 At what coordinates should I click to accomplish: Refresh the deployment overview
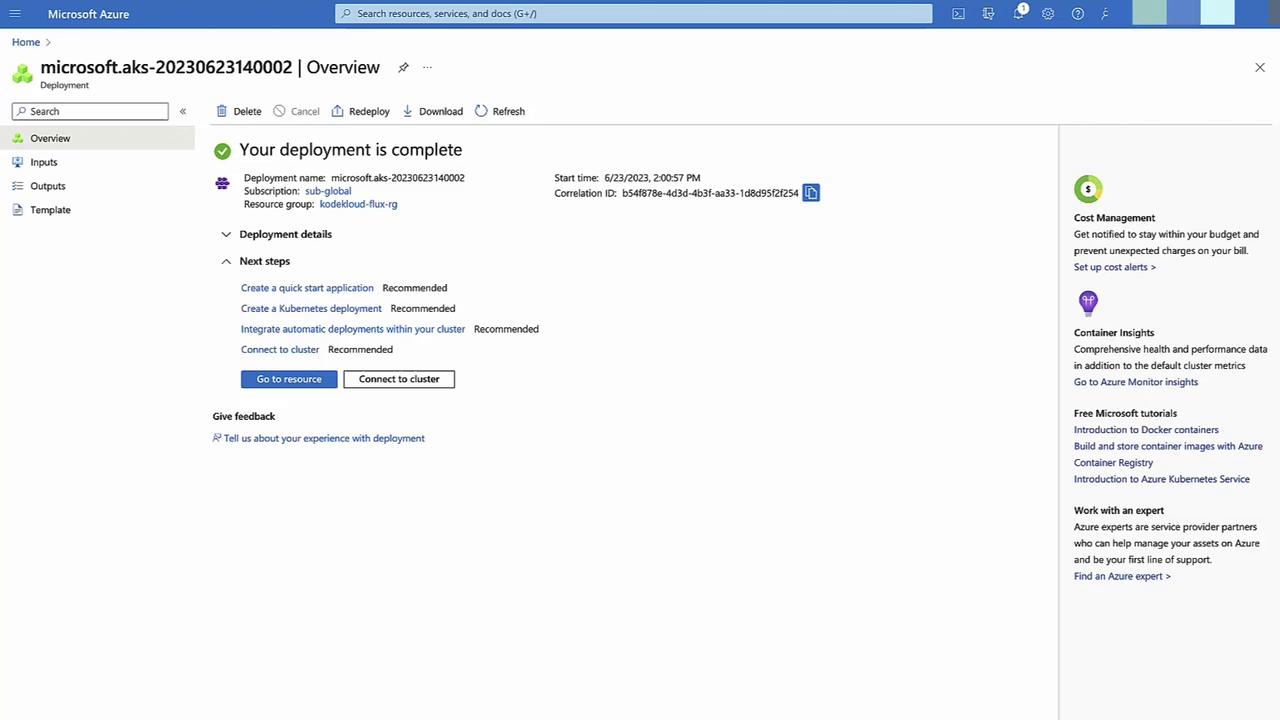499,111
